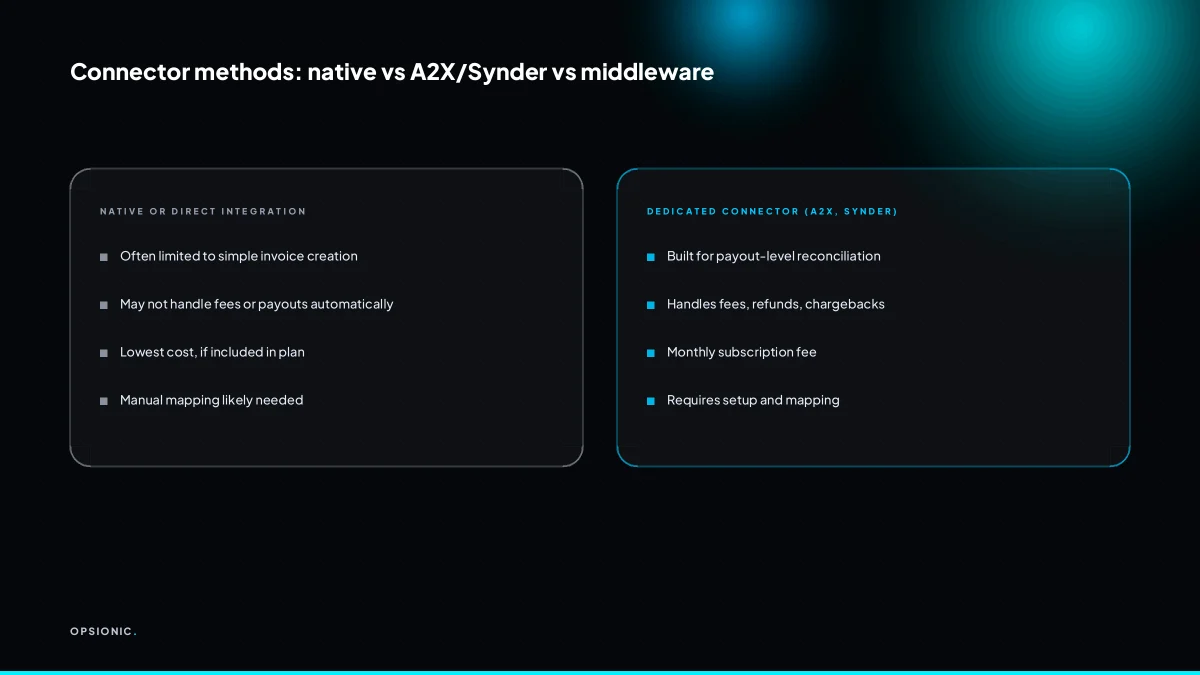The image size is (1200, 675).
Task: Click 'Manual mapping likely needed' text
Action: click(211, 400)
